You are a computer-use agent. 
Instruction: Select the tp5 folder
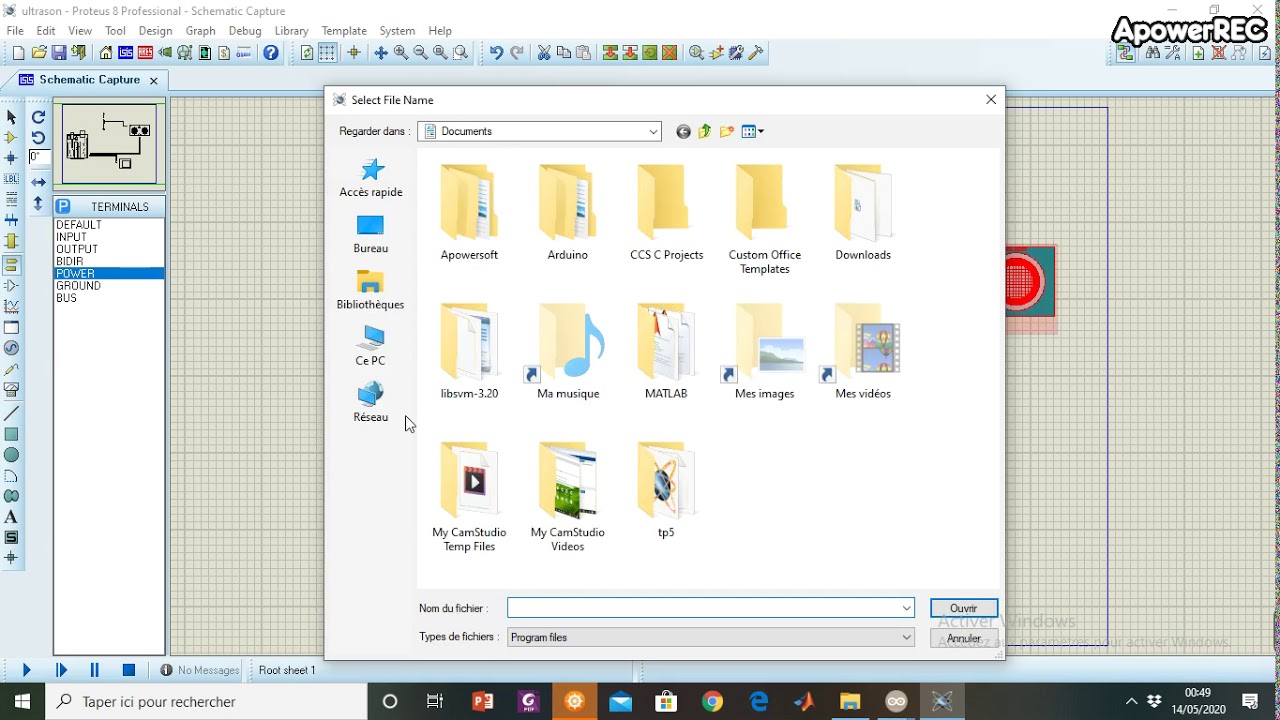(666, 490)
